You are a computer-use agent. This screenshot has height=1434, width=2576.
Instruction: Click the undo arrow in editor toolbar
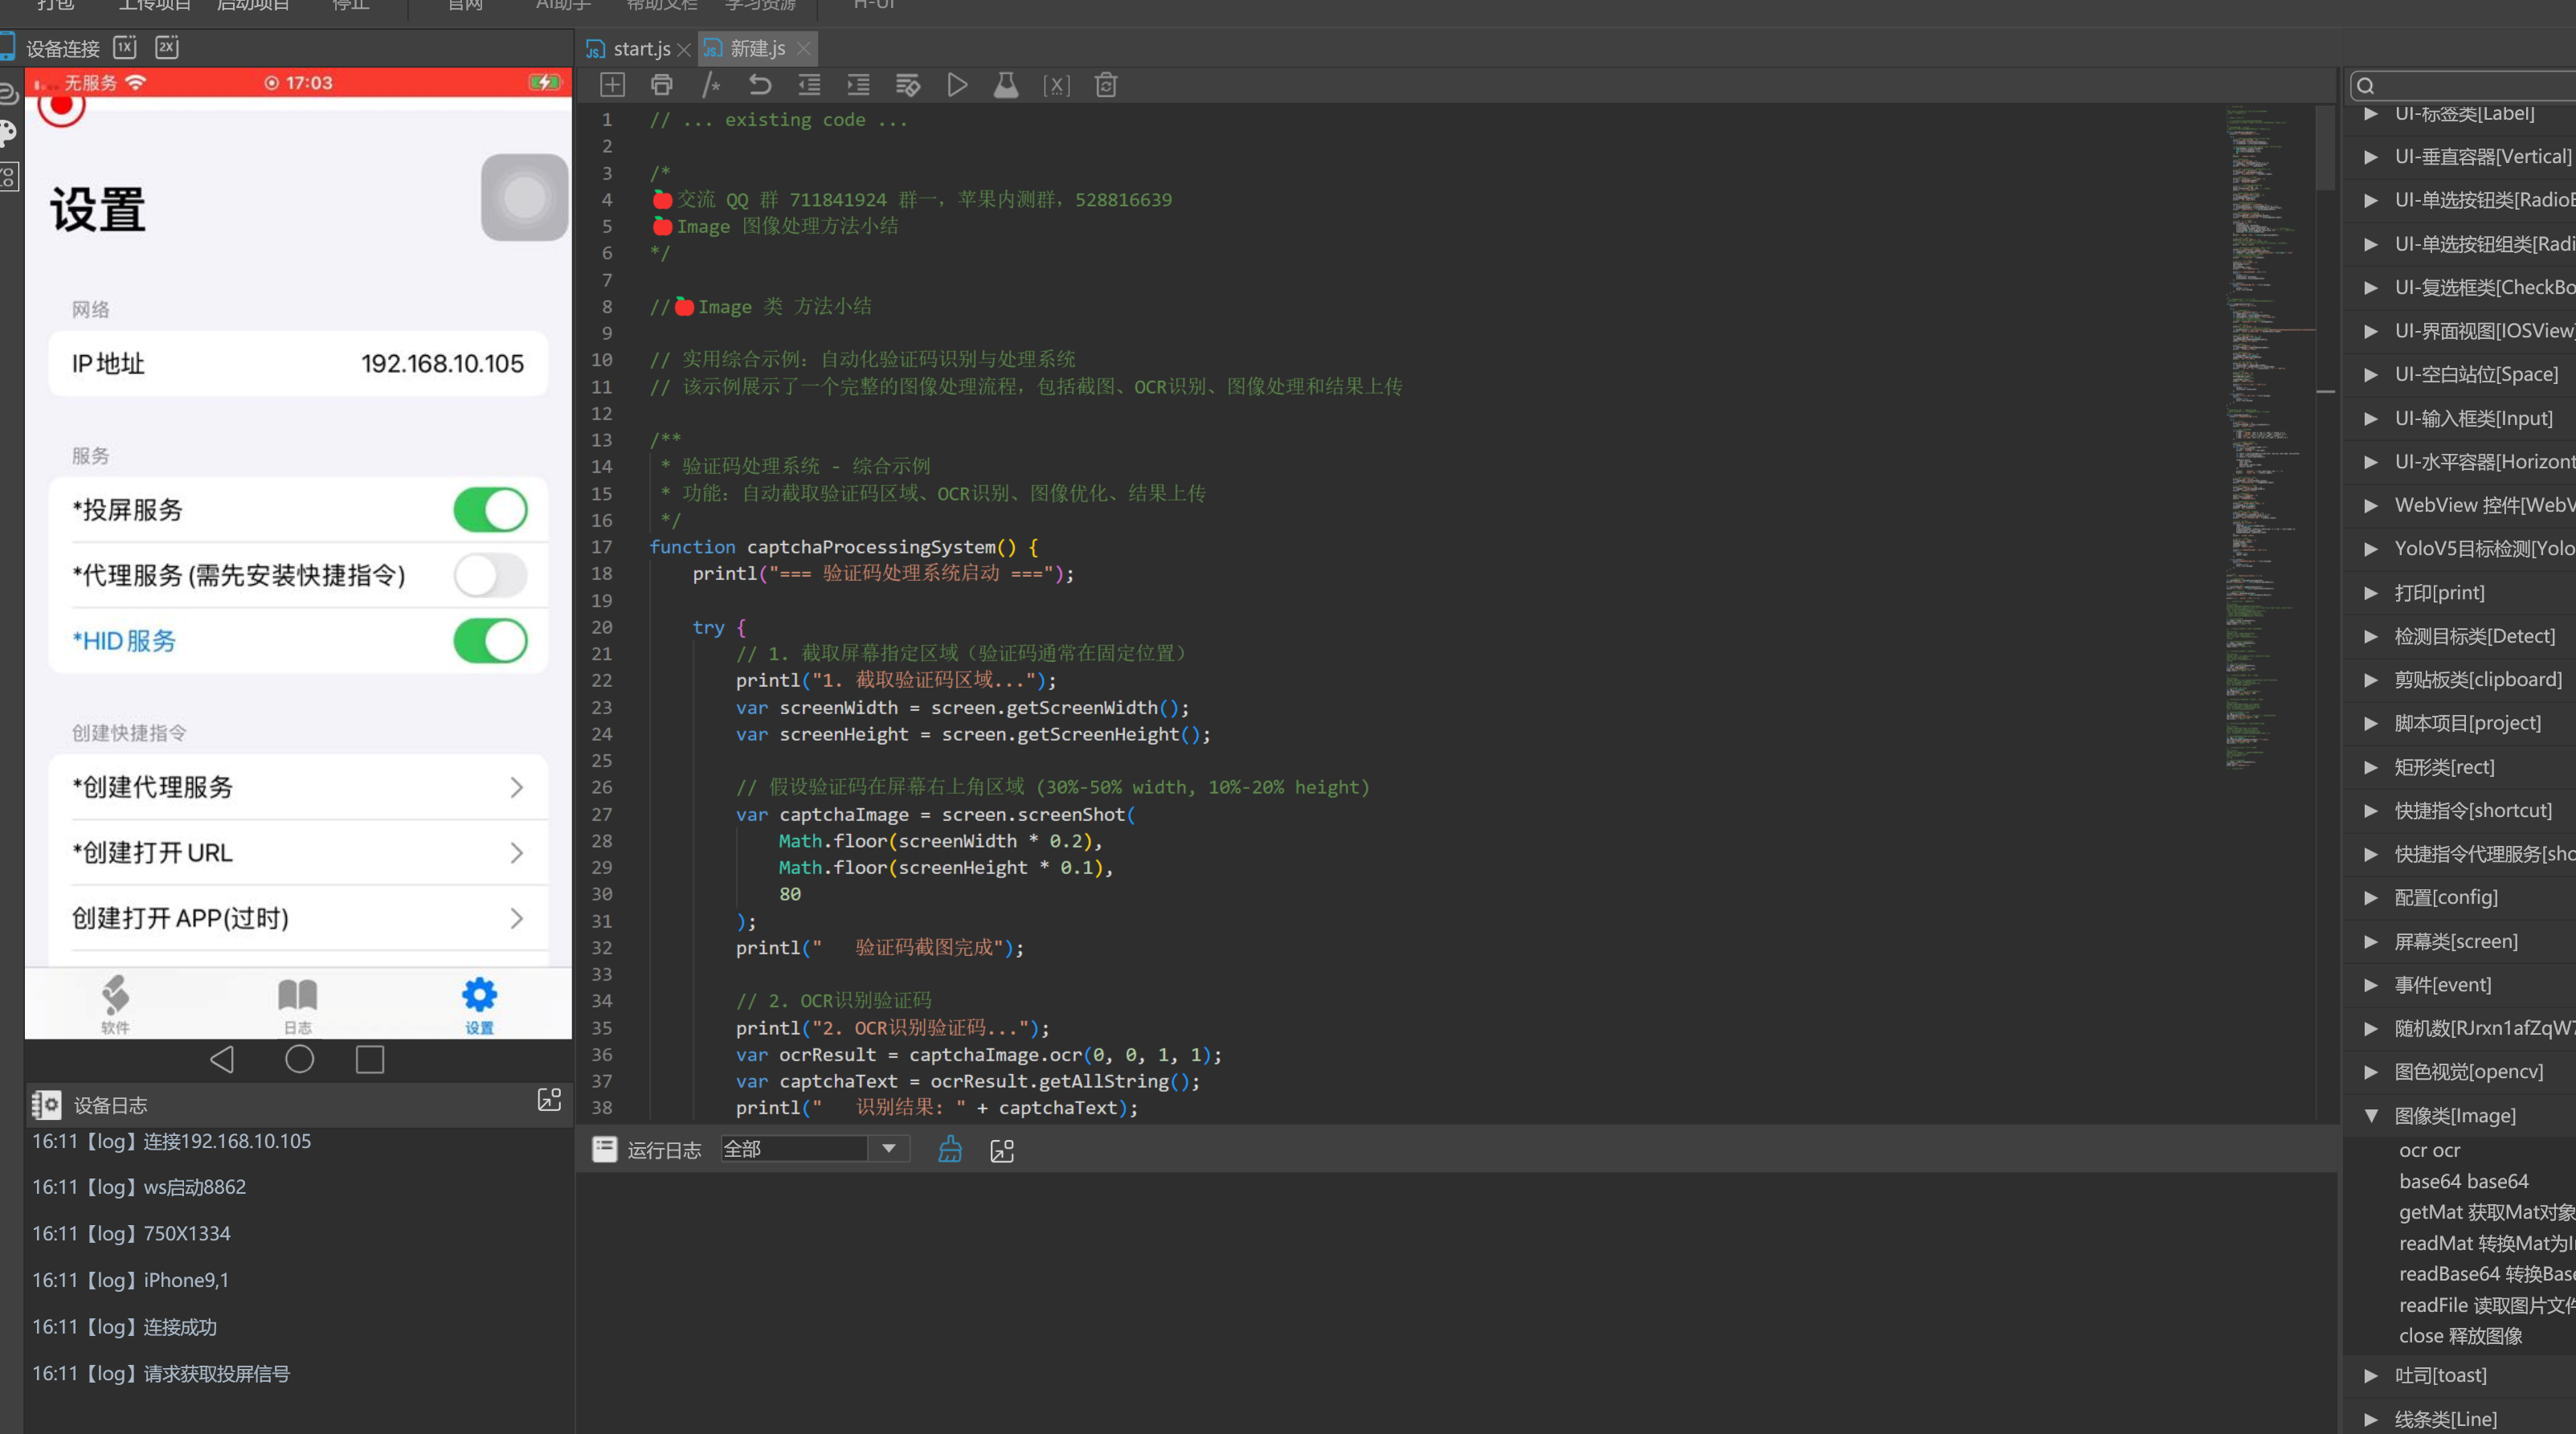[x=760, y=85]
